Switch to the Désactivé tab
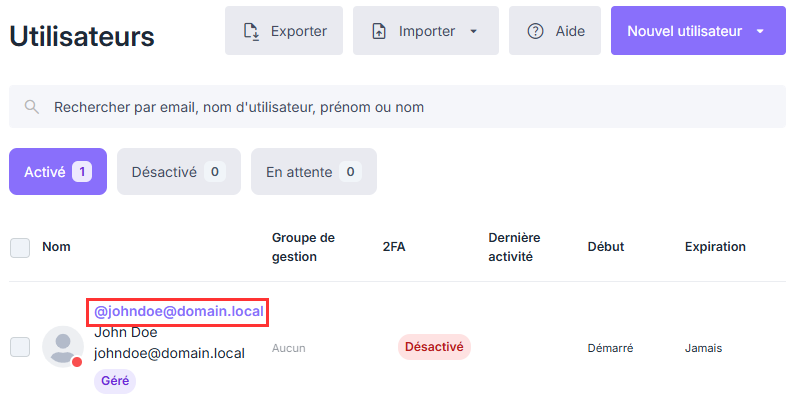Screen dimensions: 790x403 179,172
